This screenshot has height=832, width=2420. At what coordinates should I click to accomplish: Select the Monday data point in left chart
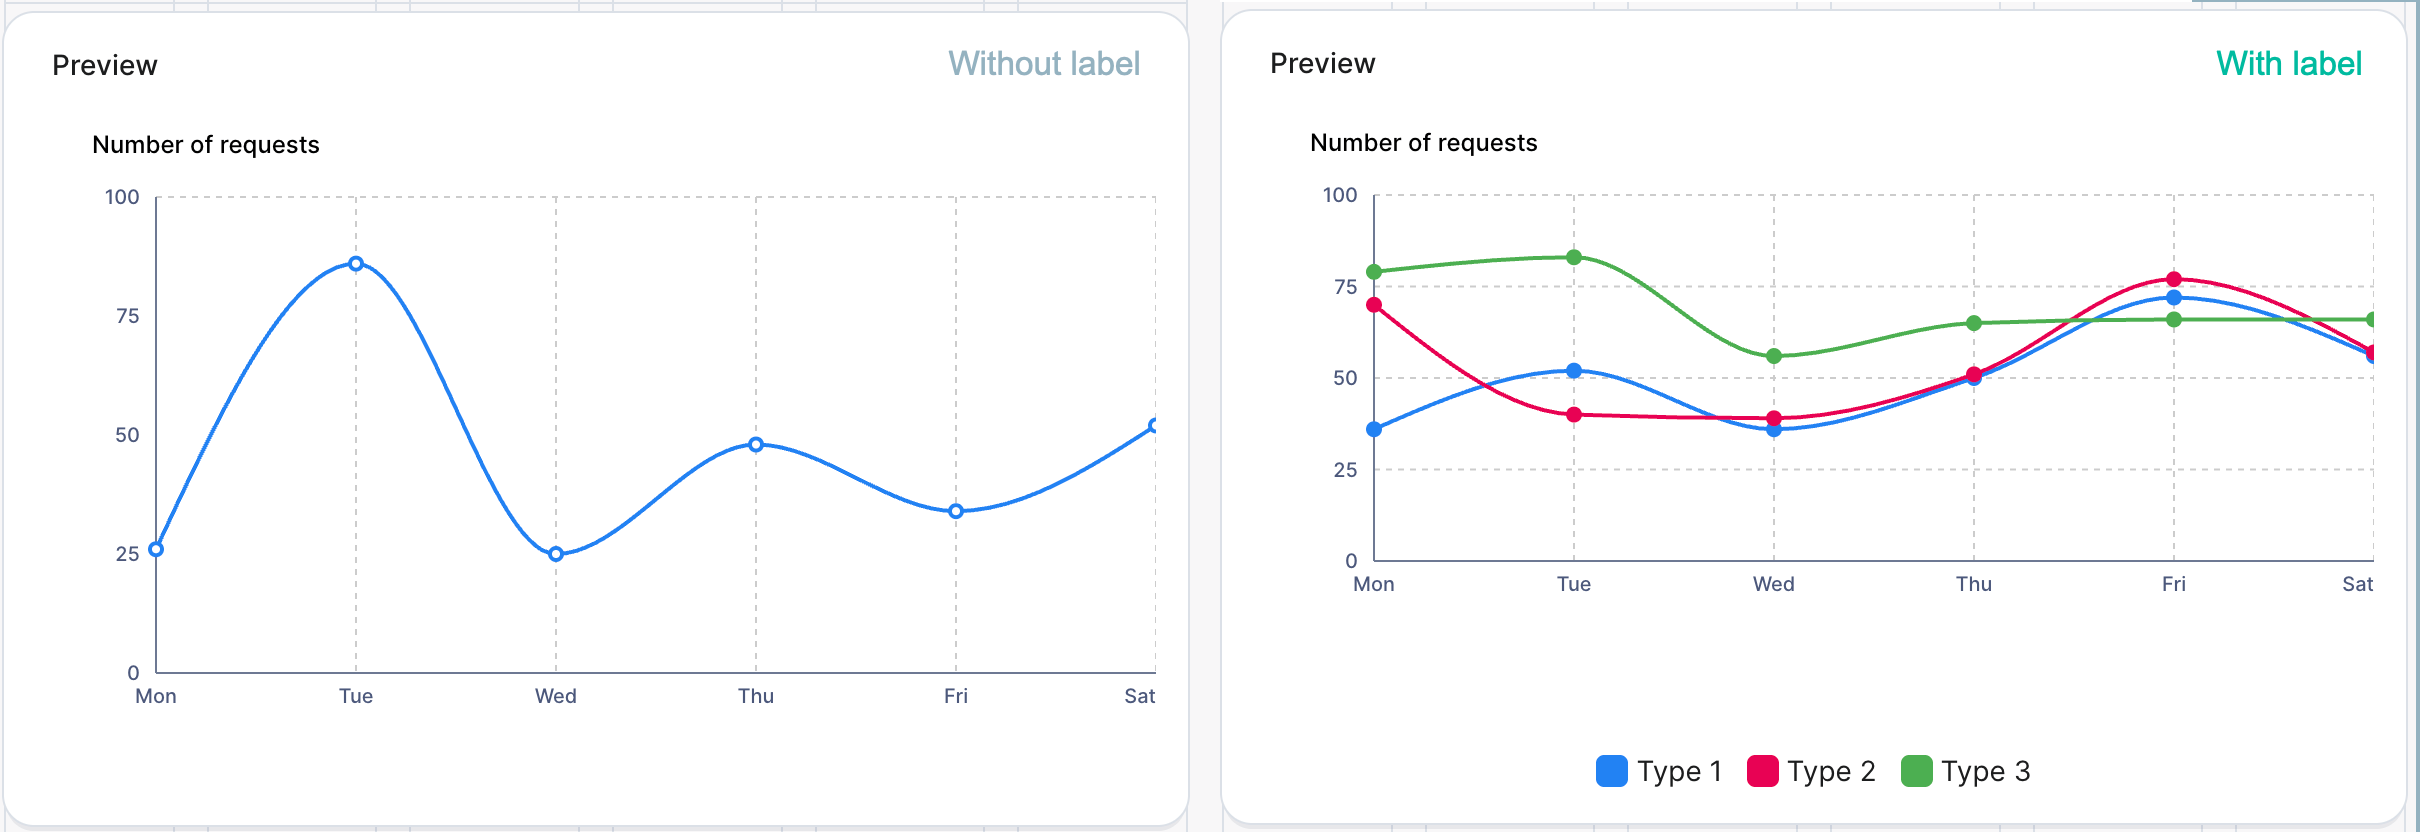[x=156, y=549]
